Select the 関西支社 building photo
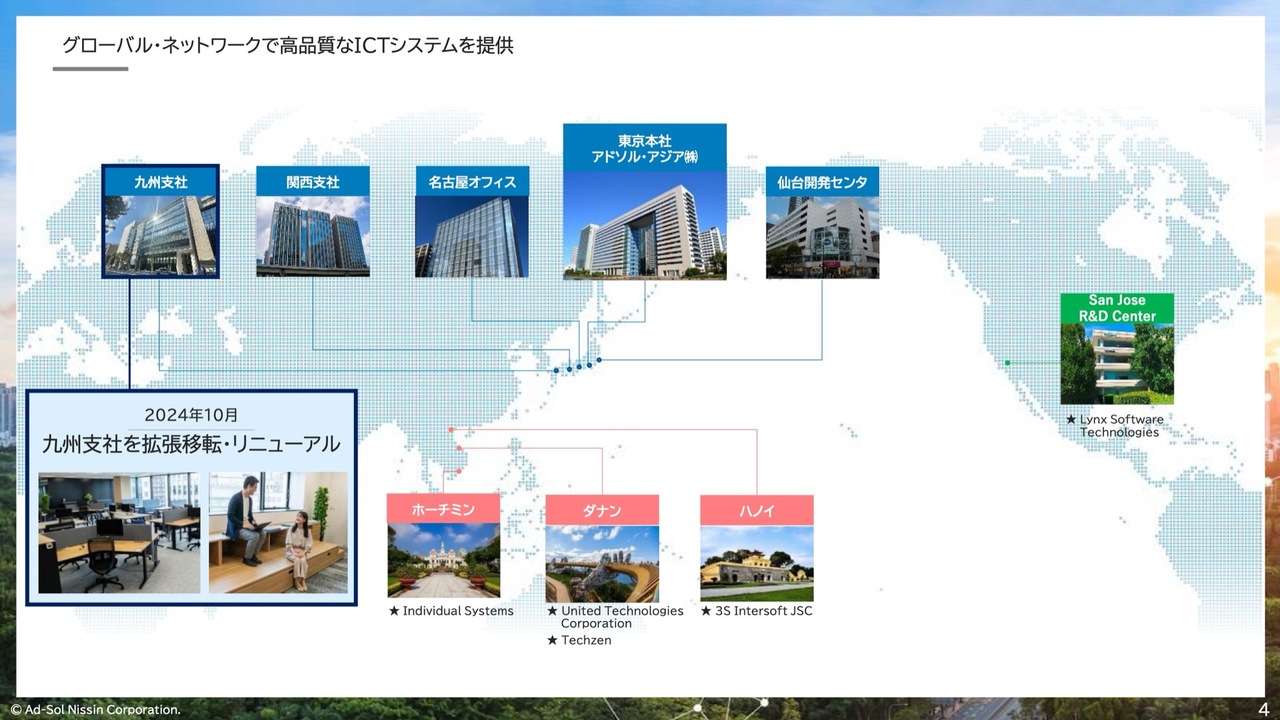The width and height of the screenshot is (1280, 720). click(312, 236)
